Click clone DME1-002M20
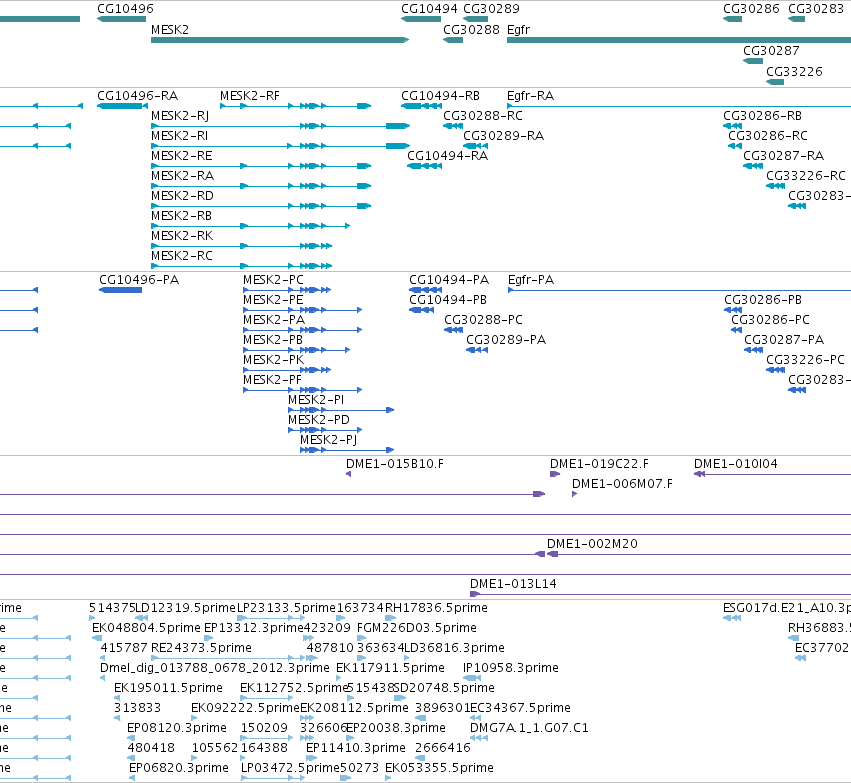The height and width of the screenshot is (783, 851). tap(592, 544)
